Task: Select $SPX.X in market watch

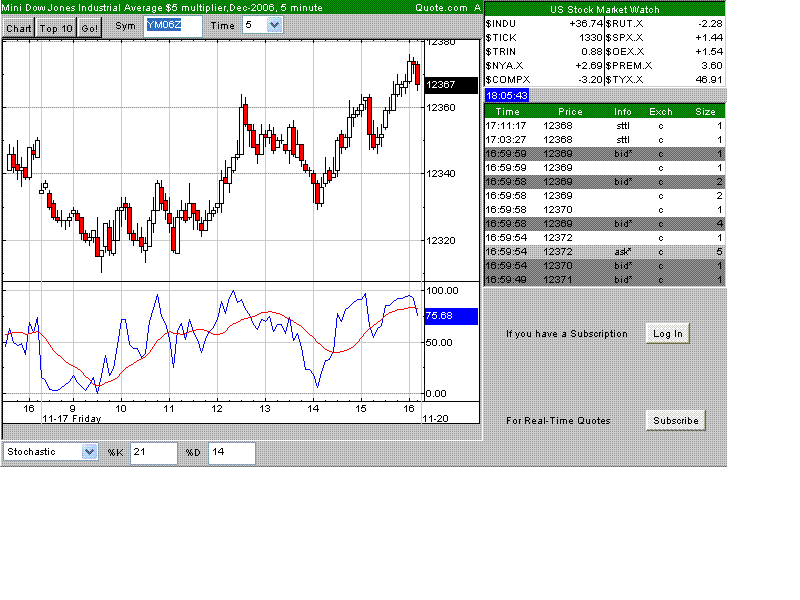Action: 624,38
